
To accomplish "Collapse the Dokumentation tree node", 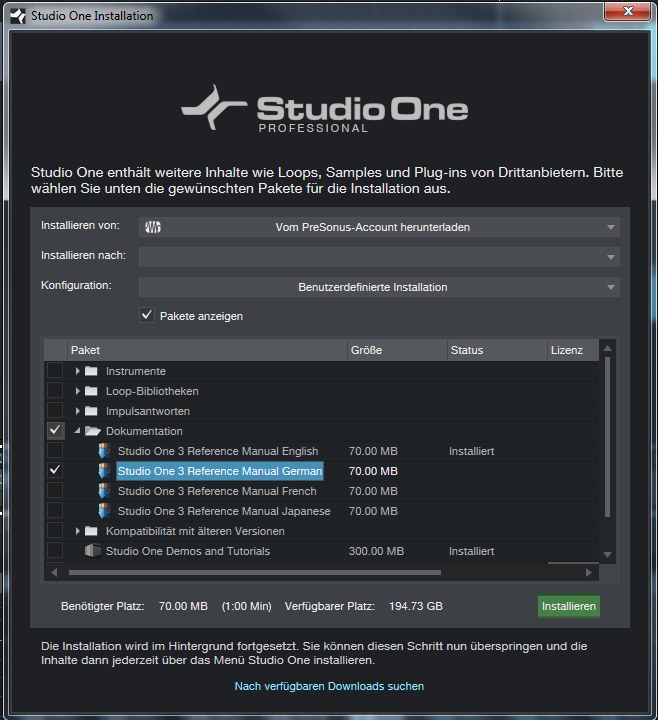I will click(77, 431).
